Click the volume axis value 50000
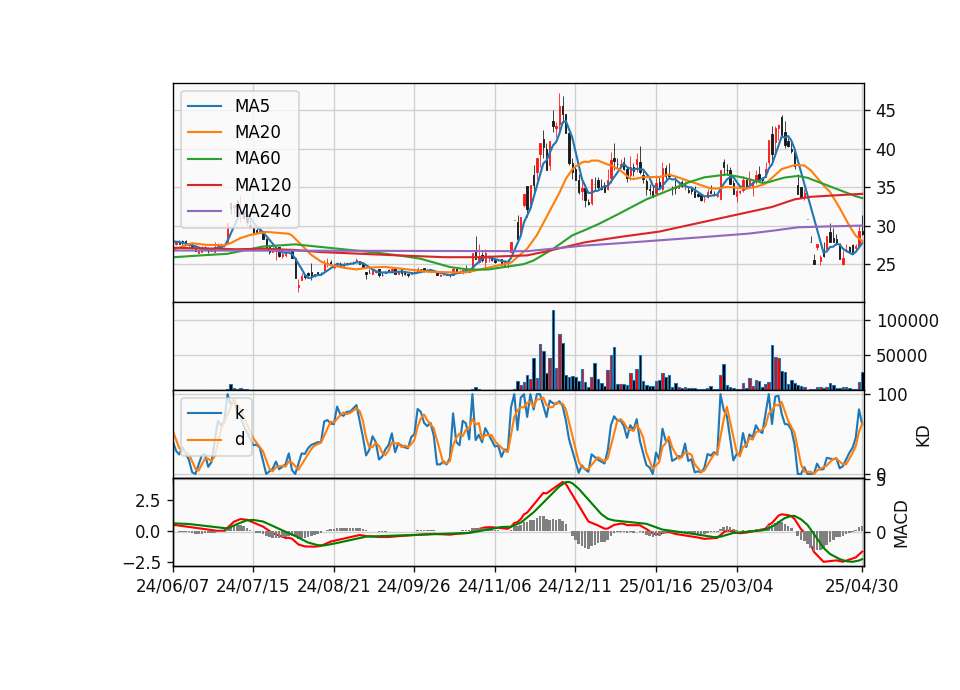The height and width of the screenshot is (690, 960). (x=902, y=356)
